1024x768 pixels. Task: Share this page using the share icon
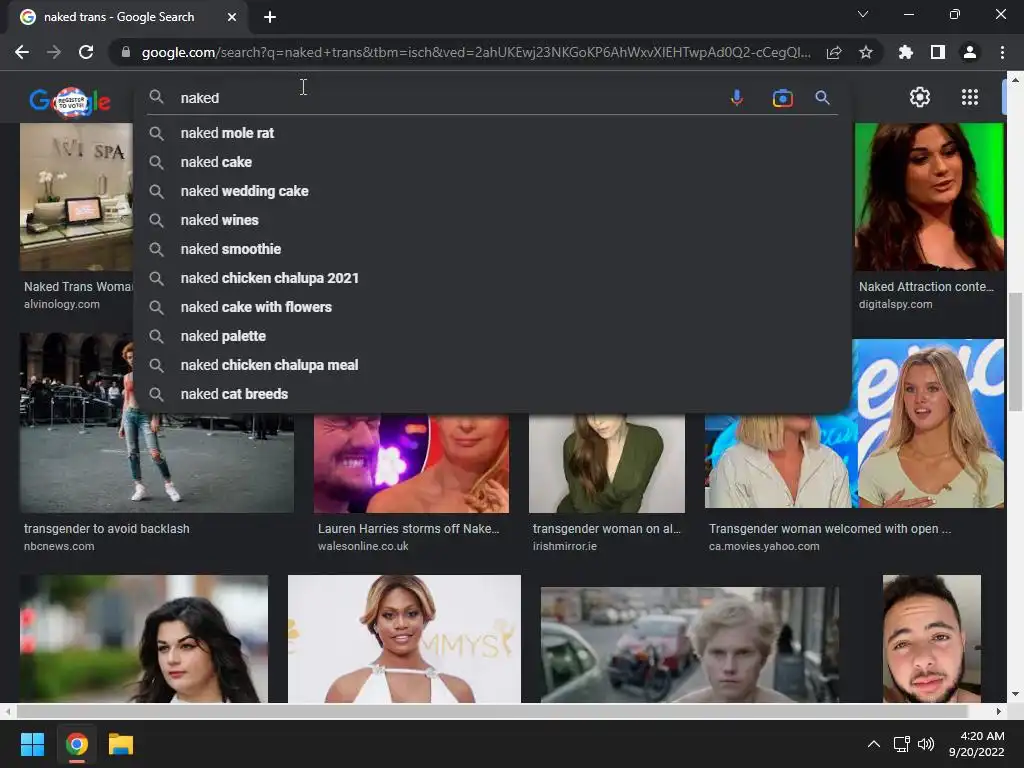[834, 52]
